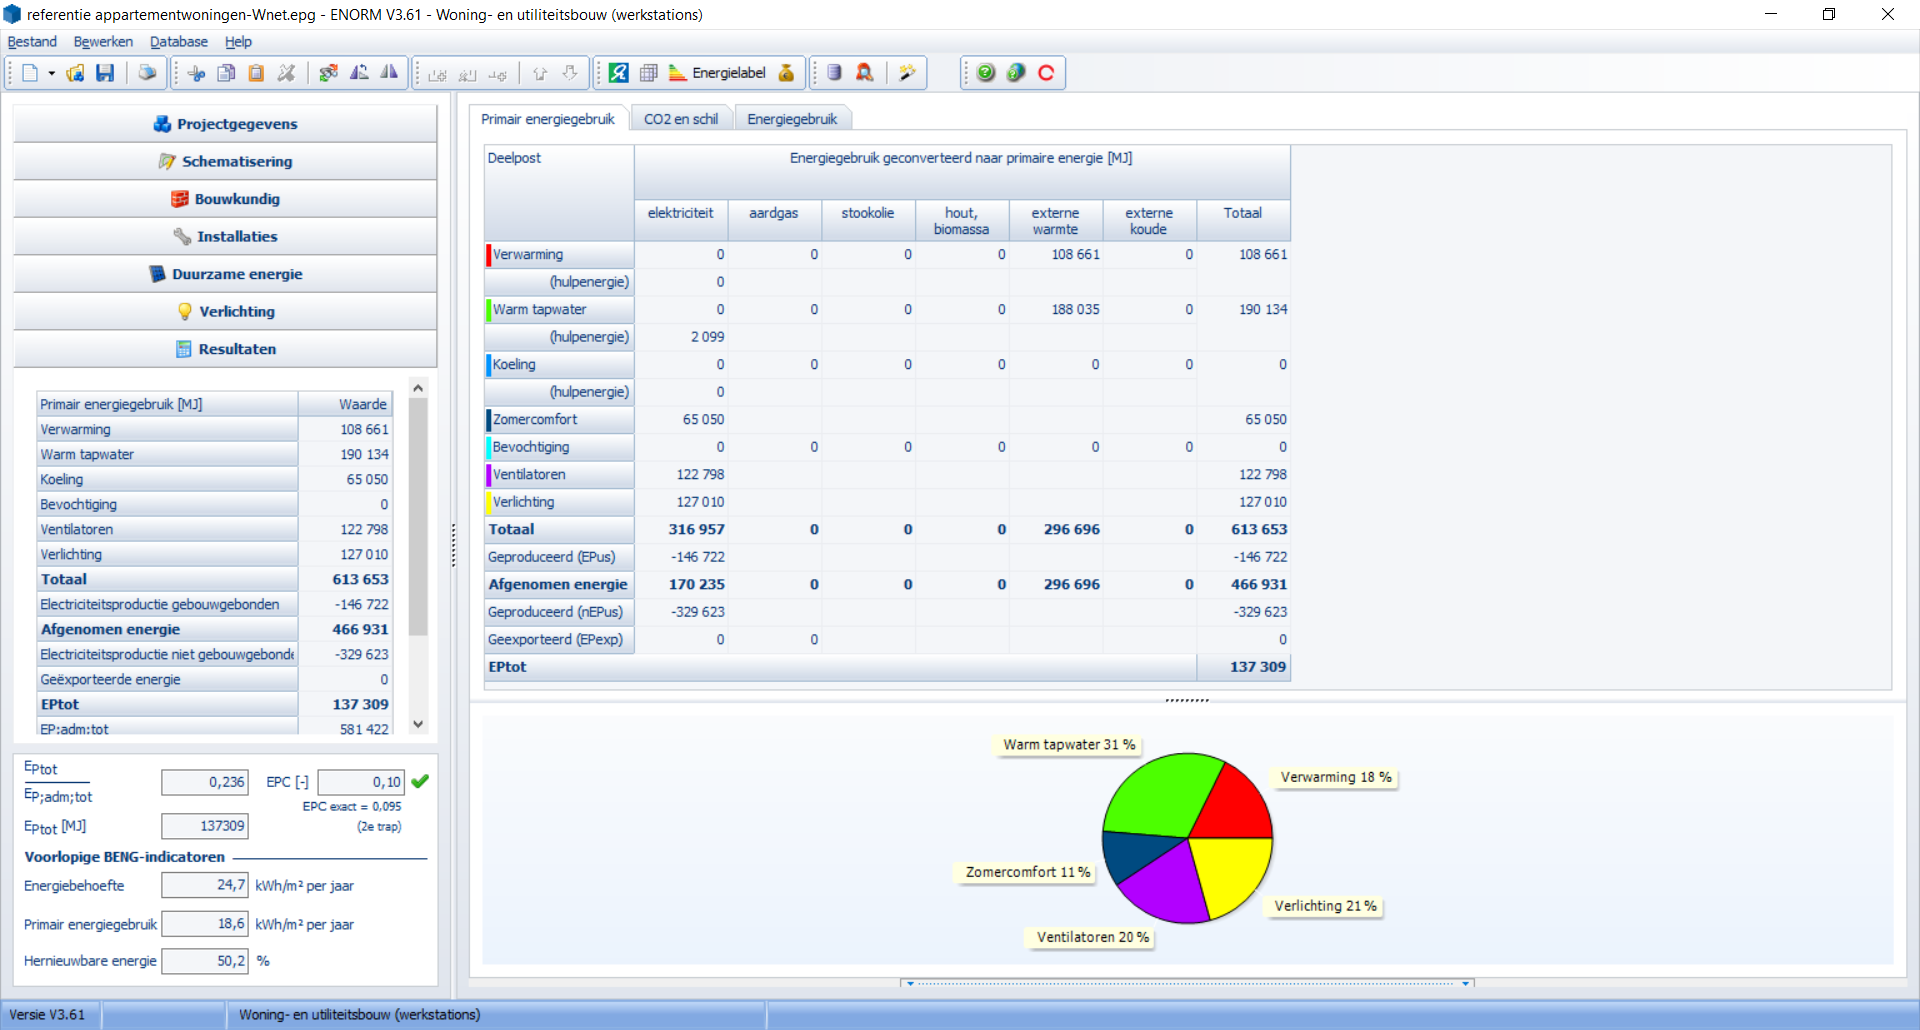Image resolution: width=1920 pixels, height=1030 pixels.
Task: Click the red refresh circle icon
Action: [x=1046, y=73]
